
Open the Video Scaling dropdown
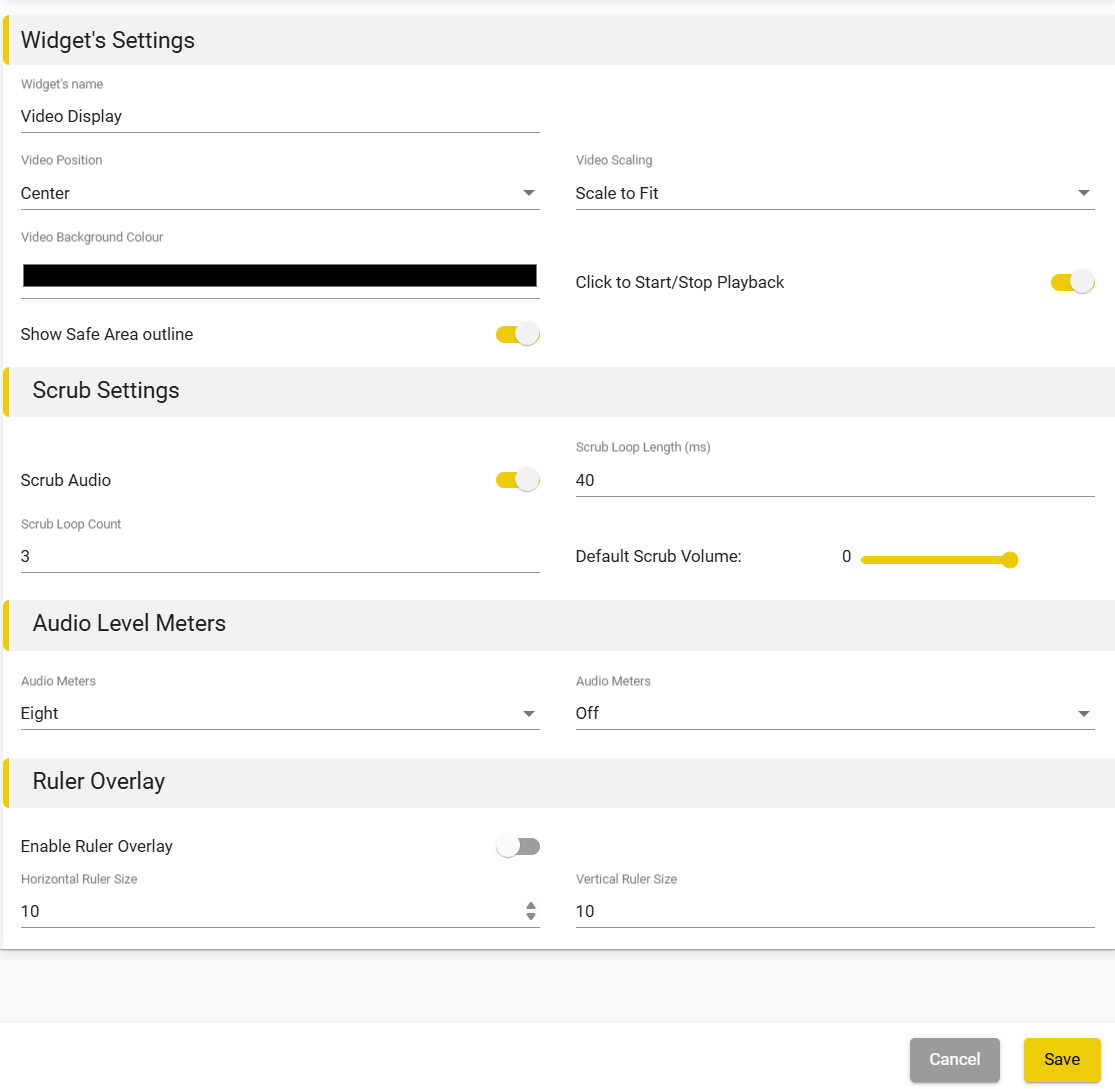tap(835, 193)
